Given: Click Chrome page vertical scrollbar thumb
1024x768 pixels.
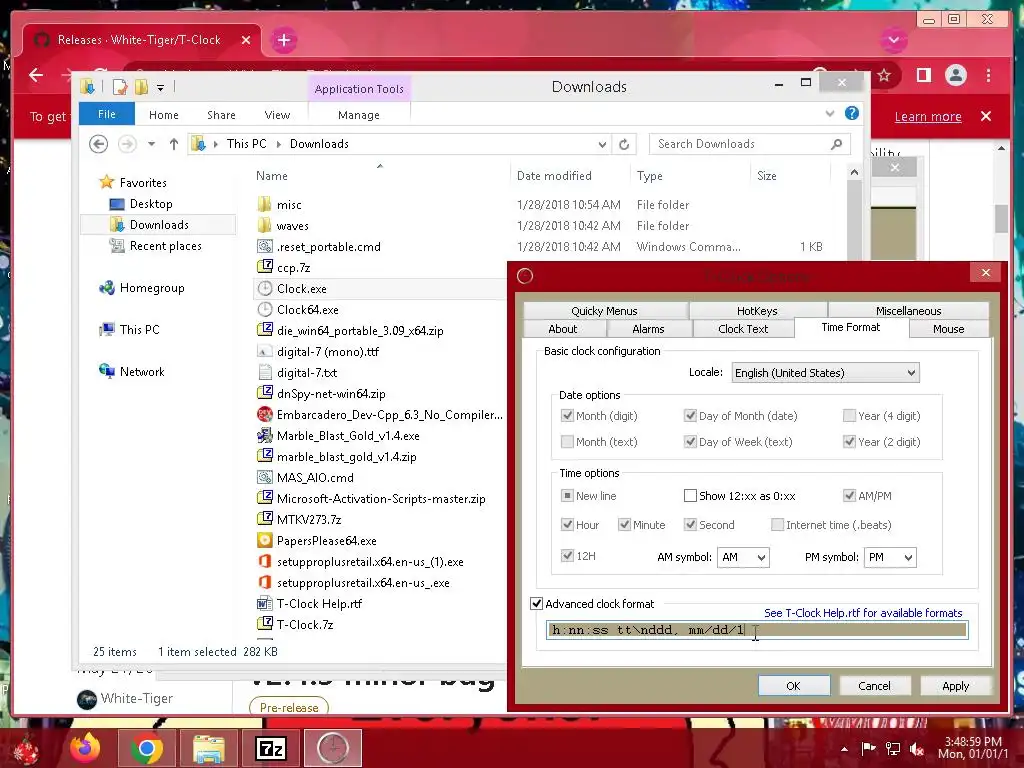Looking at the screenshot, I should pos(1001,218).
